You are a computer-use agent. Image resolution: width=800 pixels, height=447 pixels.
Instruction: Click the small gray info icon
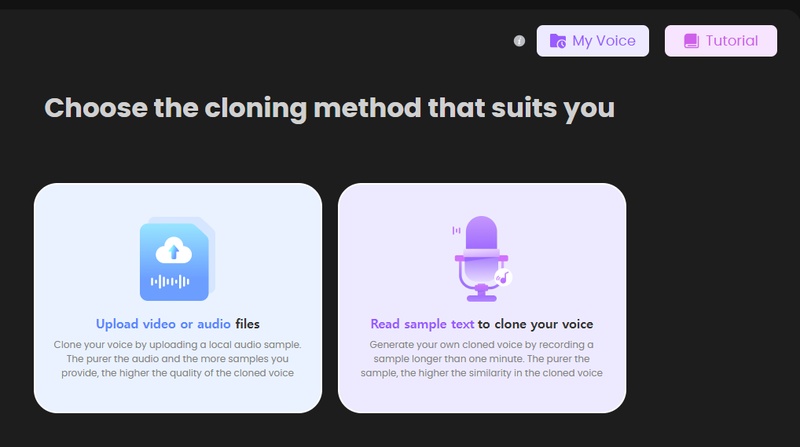coord(519,41)
